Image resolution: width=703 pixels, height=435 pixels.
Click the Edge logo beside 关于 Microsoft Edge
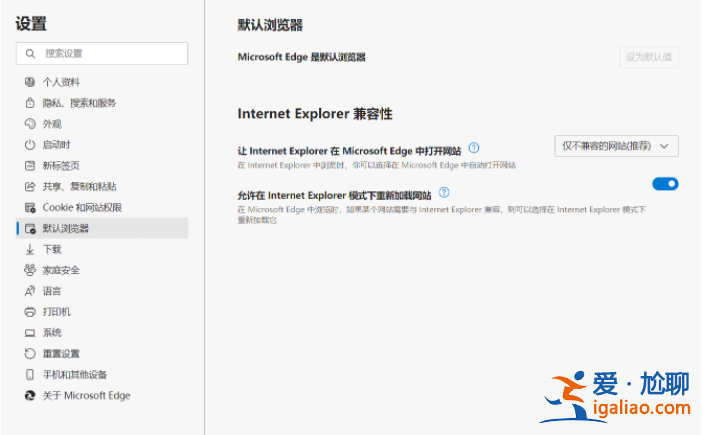tap(30, 396)
